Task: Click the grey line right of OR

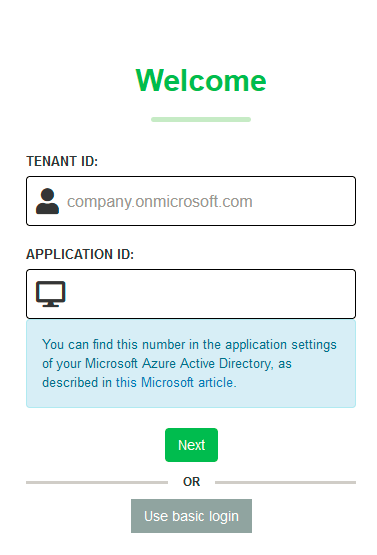Action: click(285, 482)
